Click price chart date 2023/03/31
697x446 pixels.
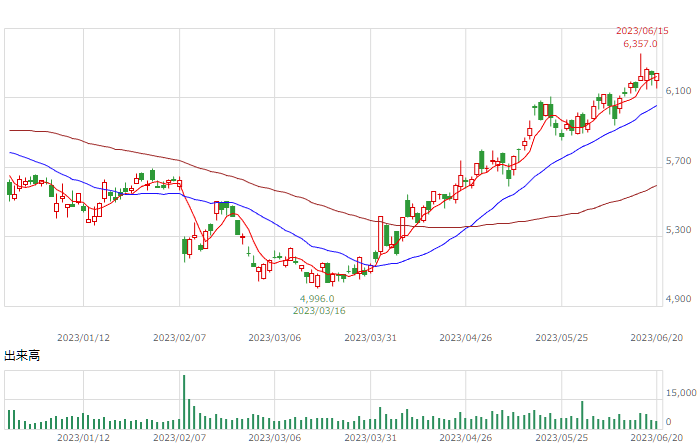click(x=370, y=338)
